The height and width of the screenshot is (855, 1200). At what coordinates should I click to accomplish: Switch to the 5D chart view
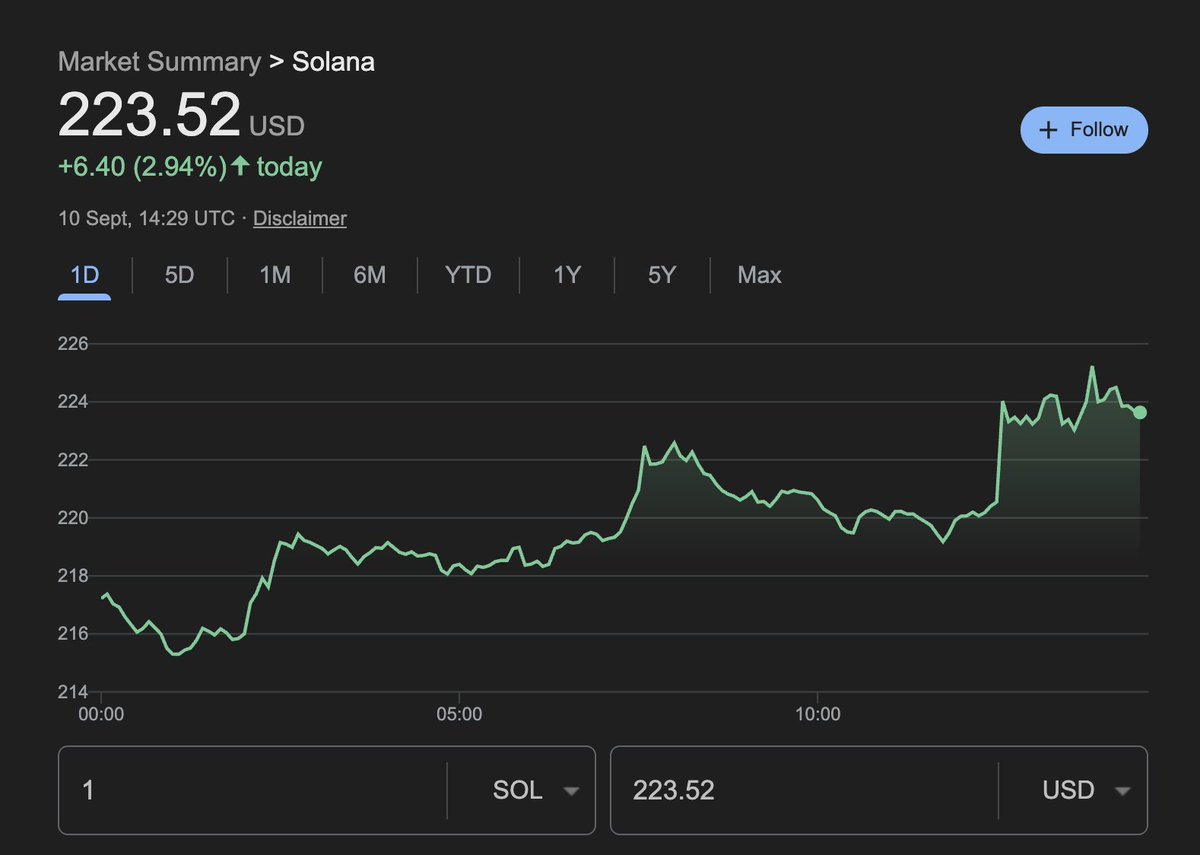coord(178,275)
